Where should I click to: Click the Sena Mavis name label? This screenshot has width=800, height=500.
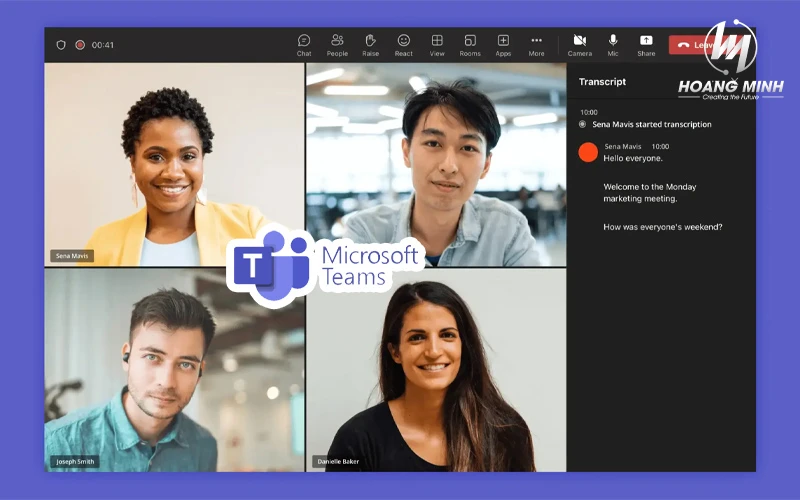(x=72, y=256)
